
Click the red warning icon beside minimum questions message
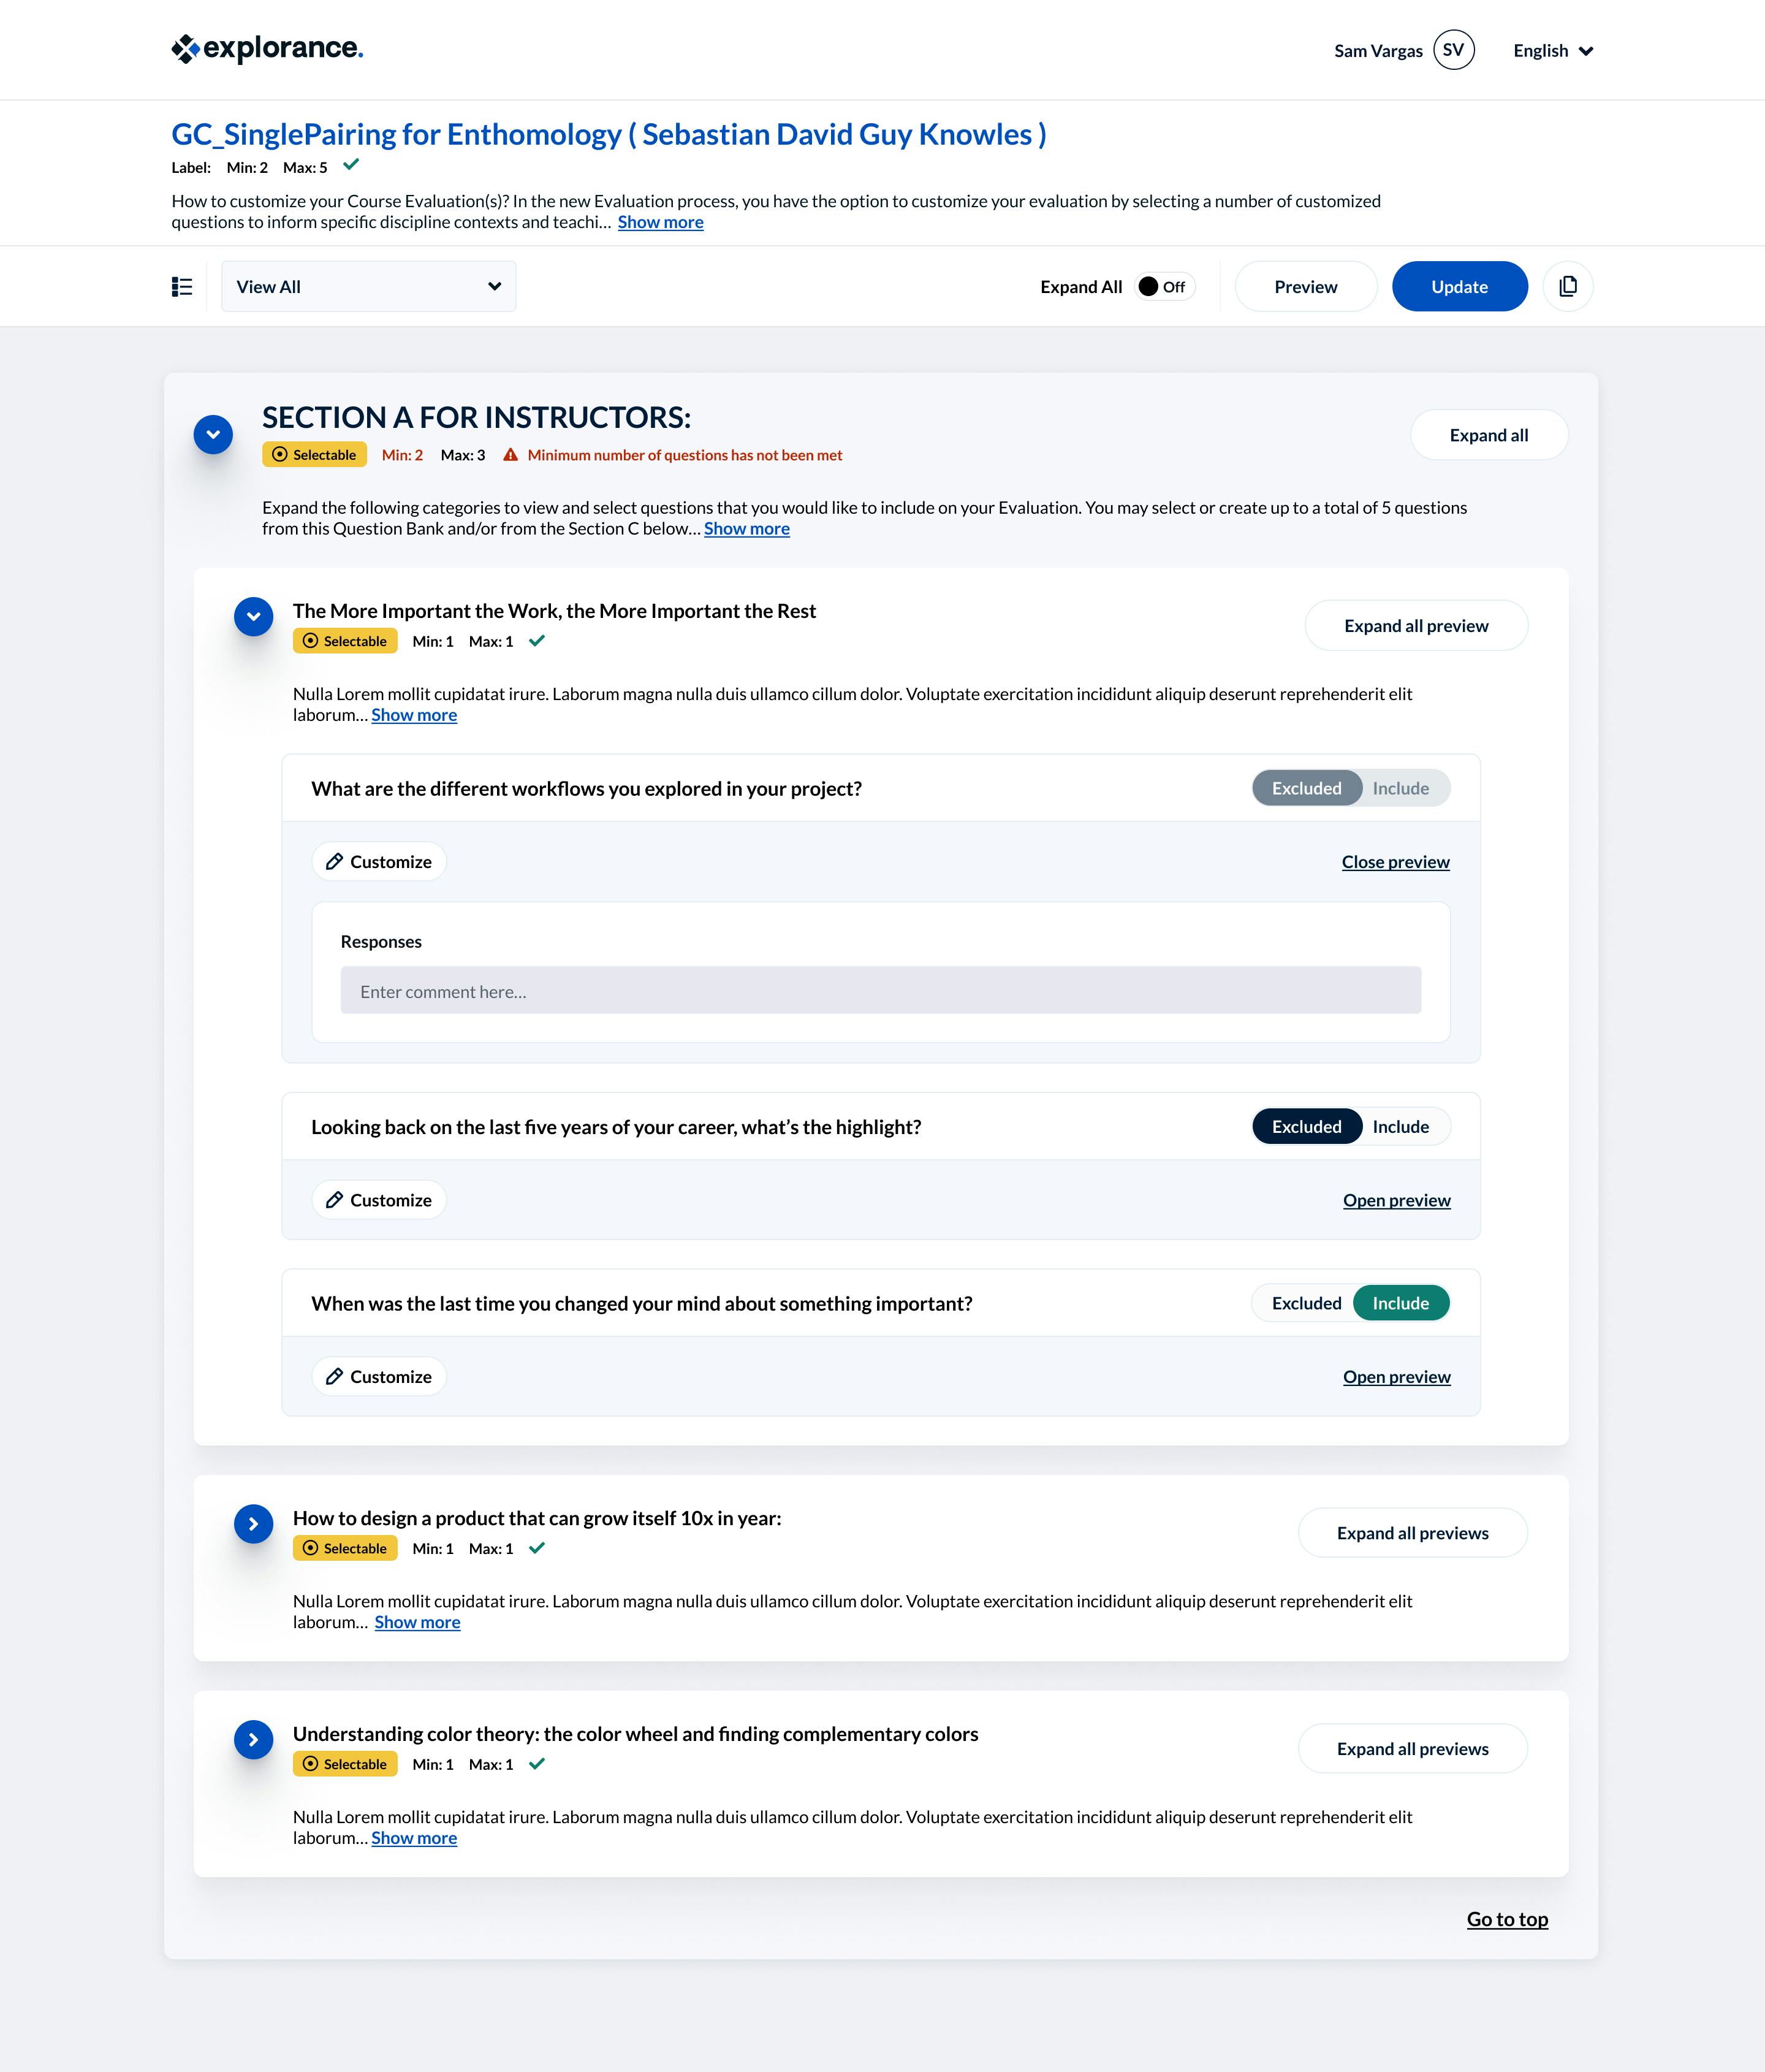coord(510,455)
